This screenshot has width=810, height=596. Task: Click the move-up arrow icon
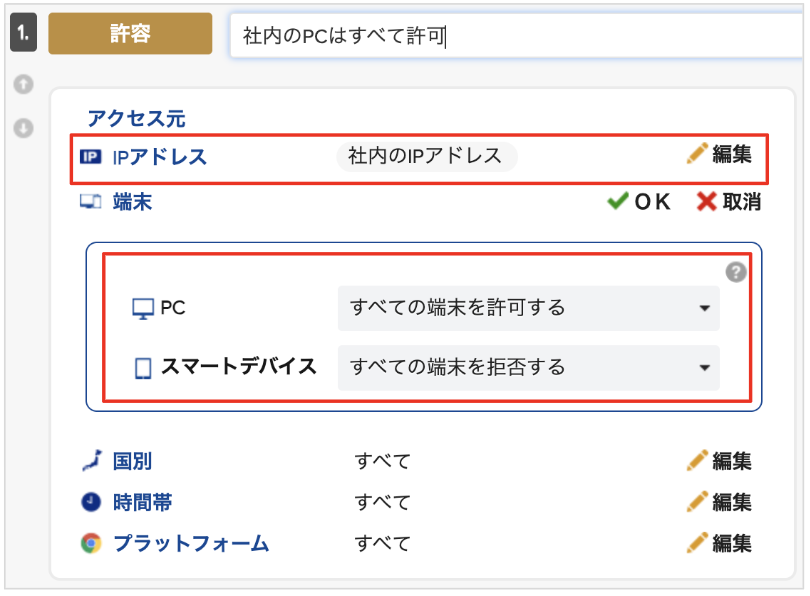[x=23, y=84]
